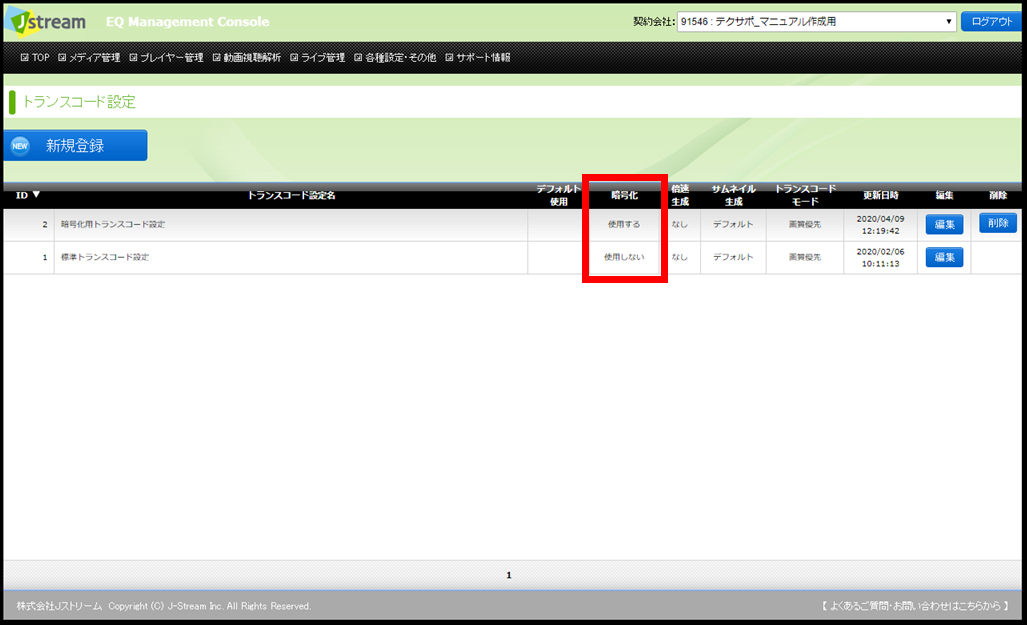The width and height of the screenshot is (1027, 625).
Task: Click the NEW badge icon on 新規登録
Action: [x=20, y=146]
